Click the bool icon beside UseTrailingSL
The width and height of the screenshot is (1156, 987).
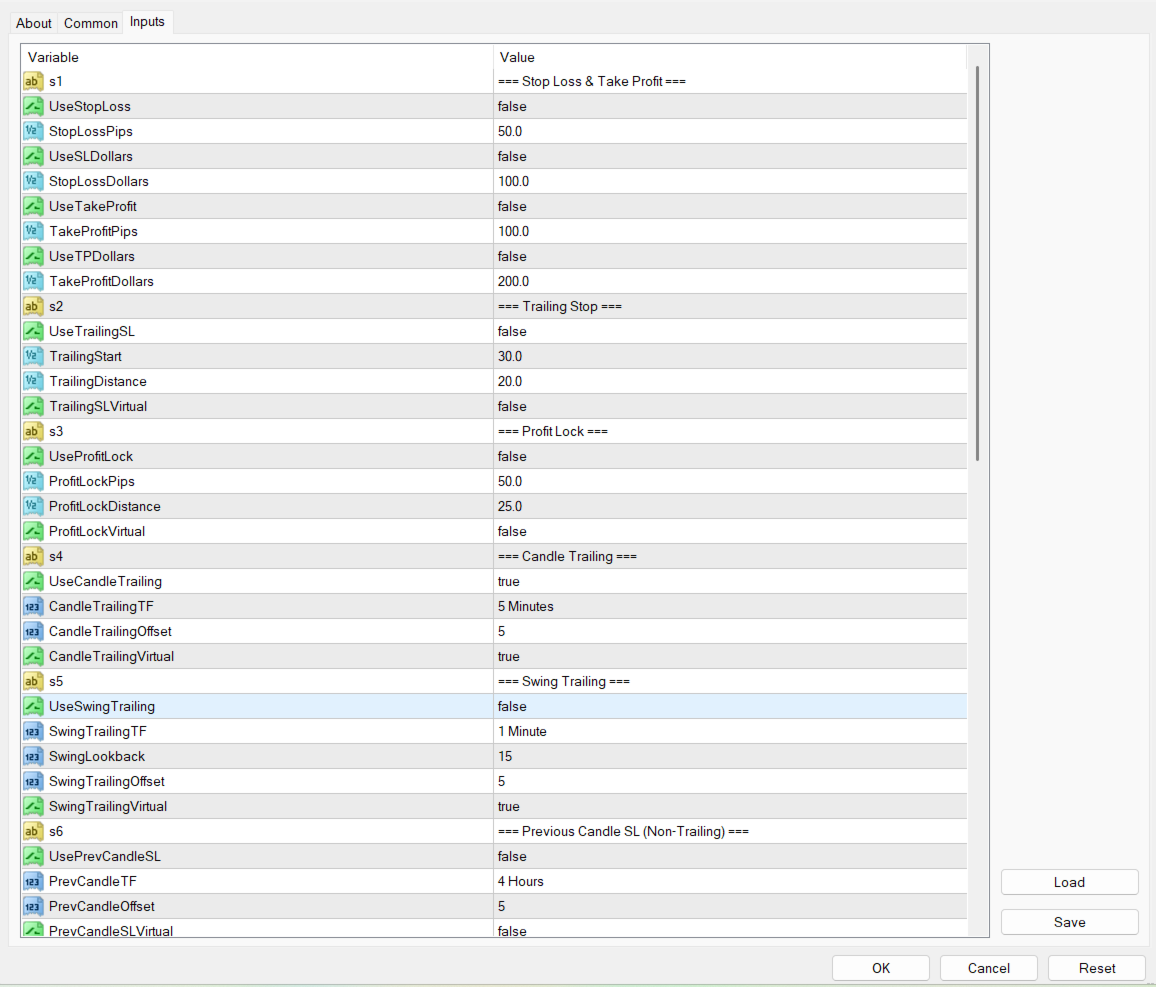(x=33, y=331)
